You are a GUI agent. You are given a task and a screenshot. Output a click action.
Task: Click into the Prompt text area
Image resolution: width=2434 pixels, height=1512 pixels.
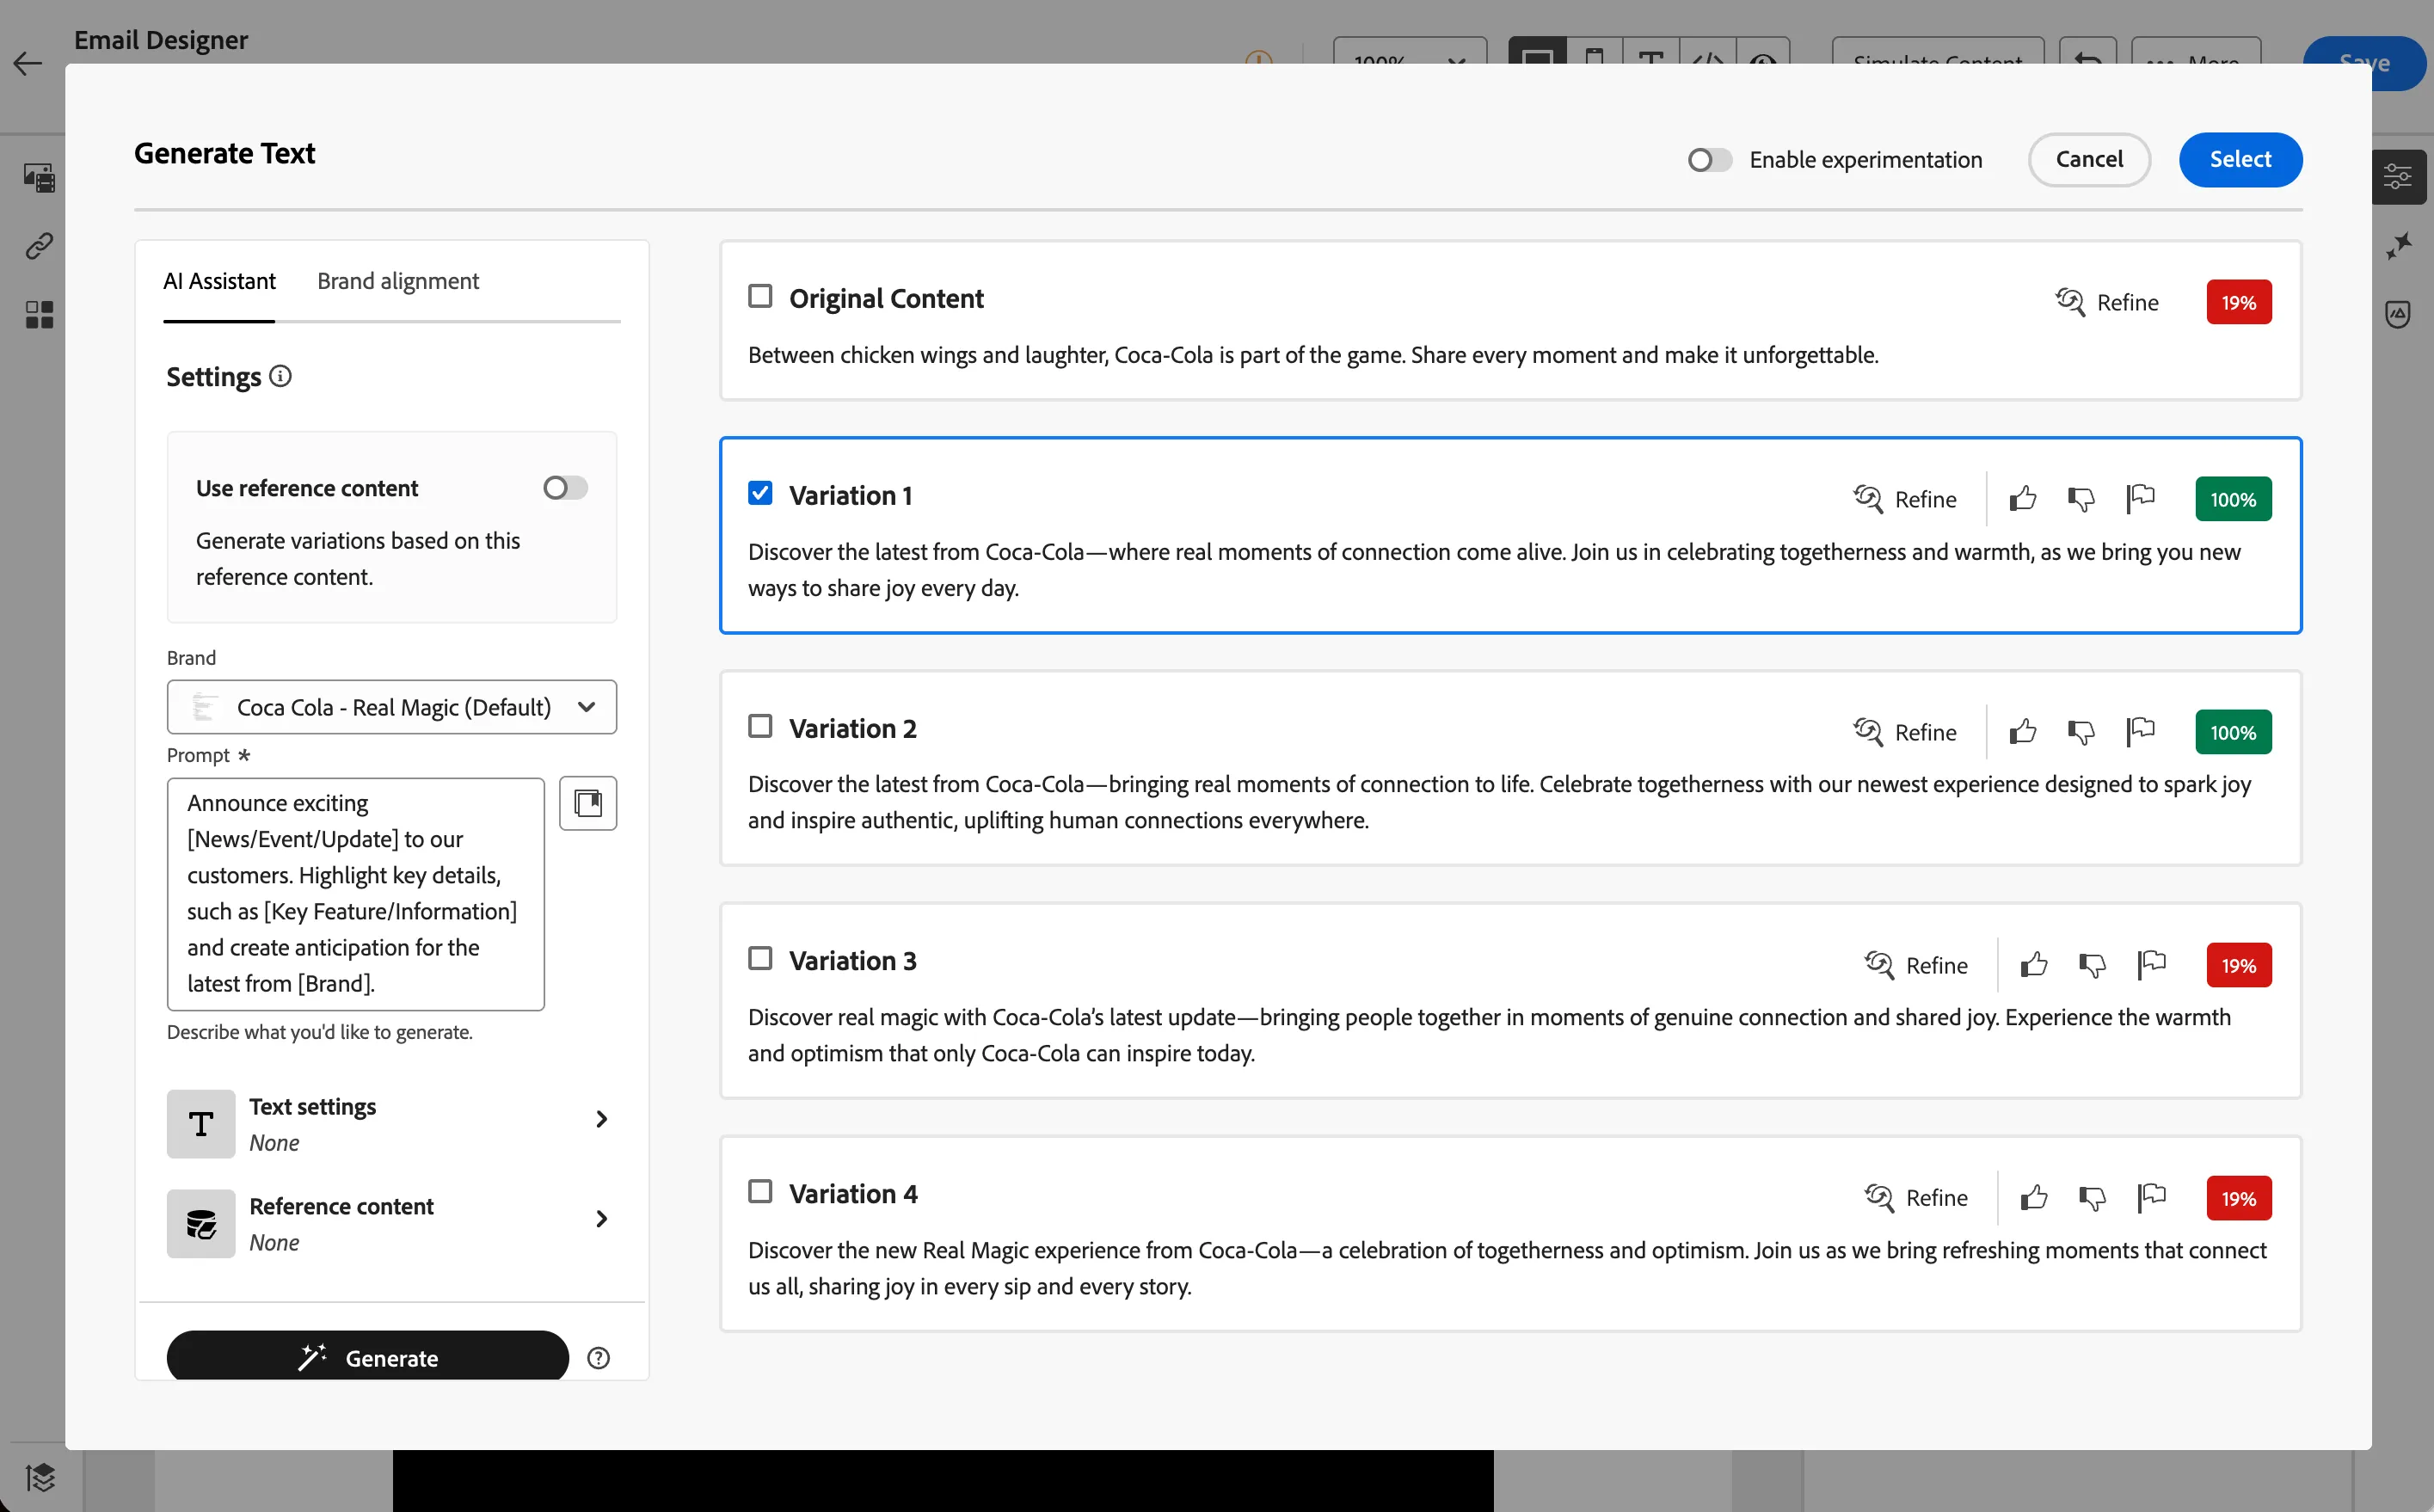click(x=356, y=894)
